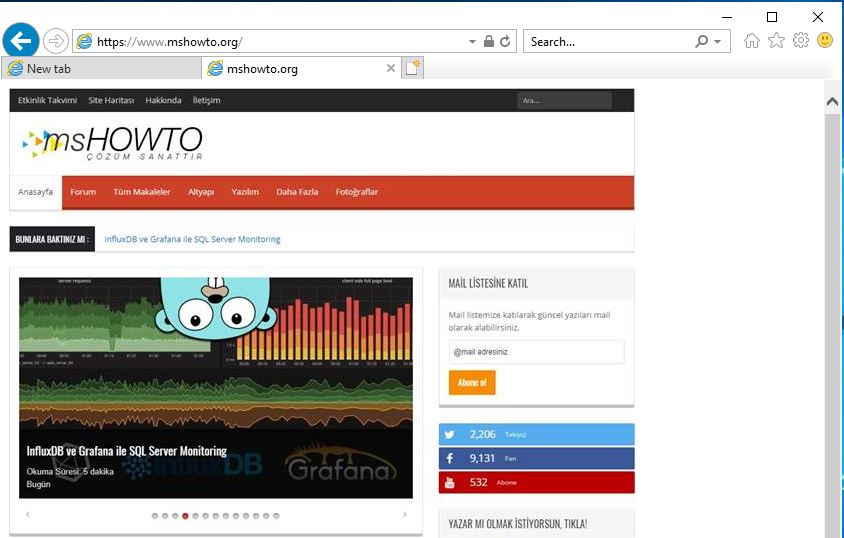Close the mshowto.org tab
Viewport: 844px width, 538px height.
click(391, 68)
